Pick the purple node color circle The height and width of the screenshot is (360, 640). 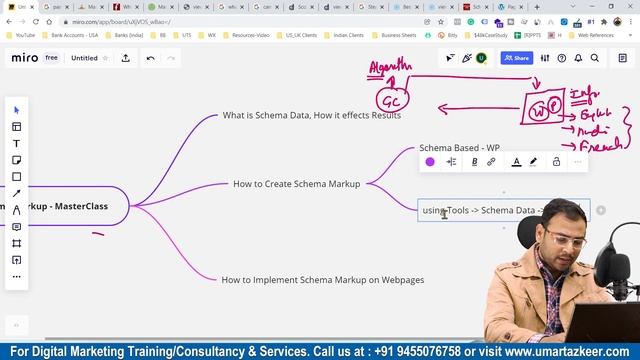[430, 162]
